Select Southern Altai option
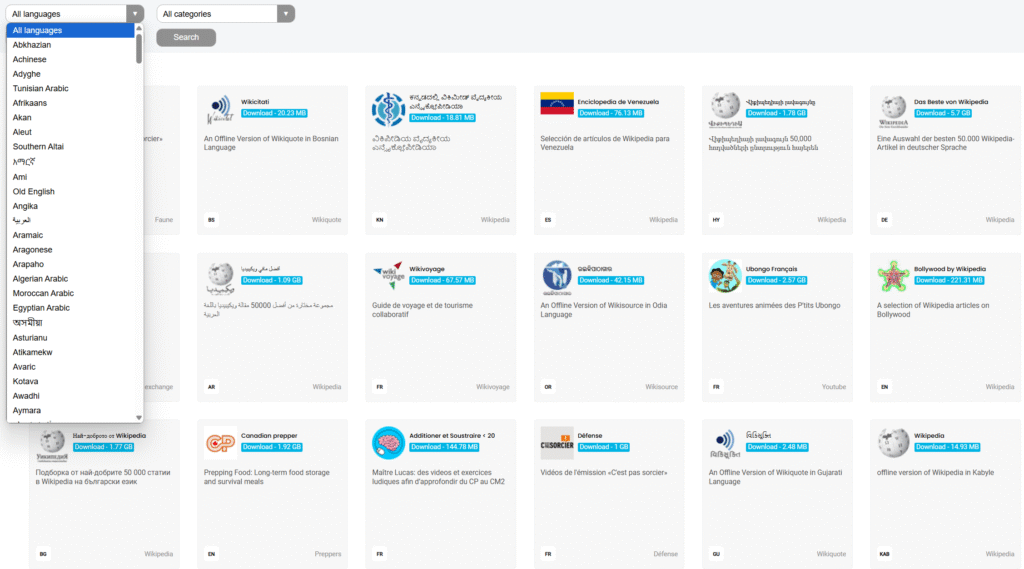Image resolution: width=1024 pixels, height=569 pixels. (71, 146)
